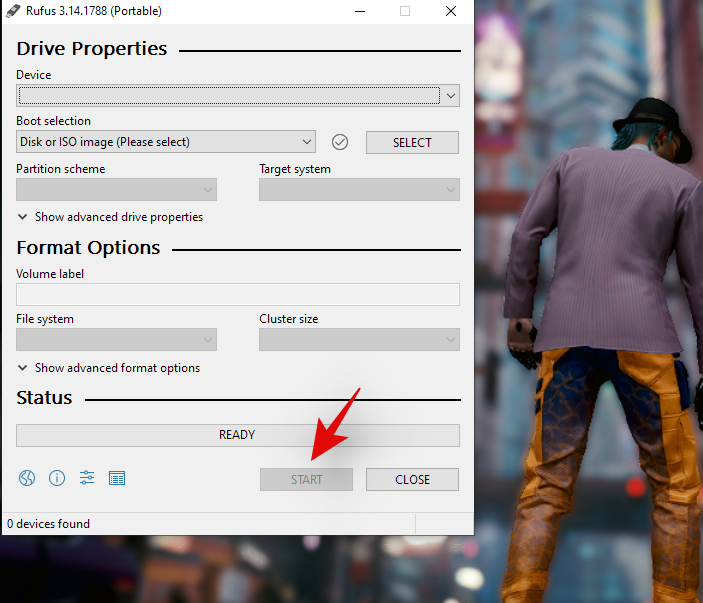Open the File system dropdown
Screen dimensions: 703x603
pos(116,340)
